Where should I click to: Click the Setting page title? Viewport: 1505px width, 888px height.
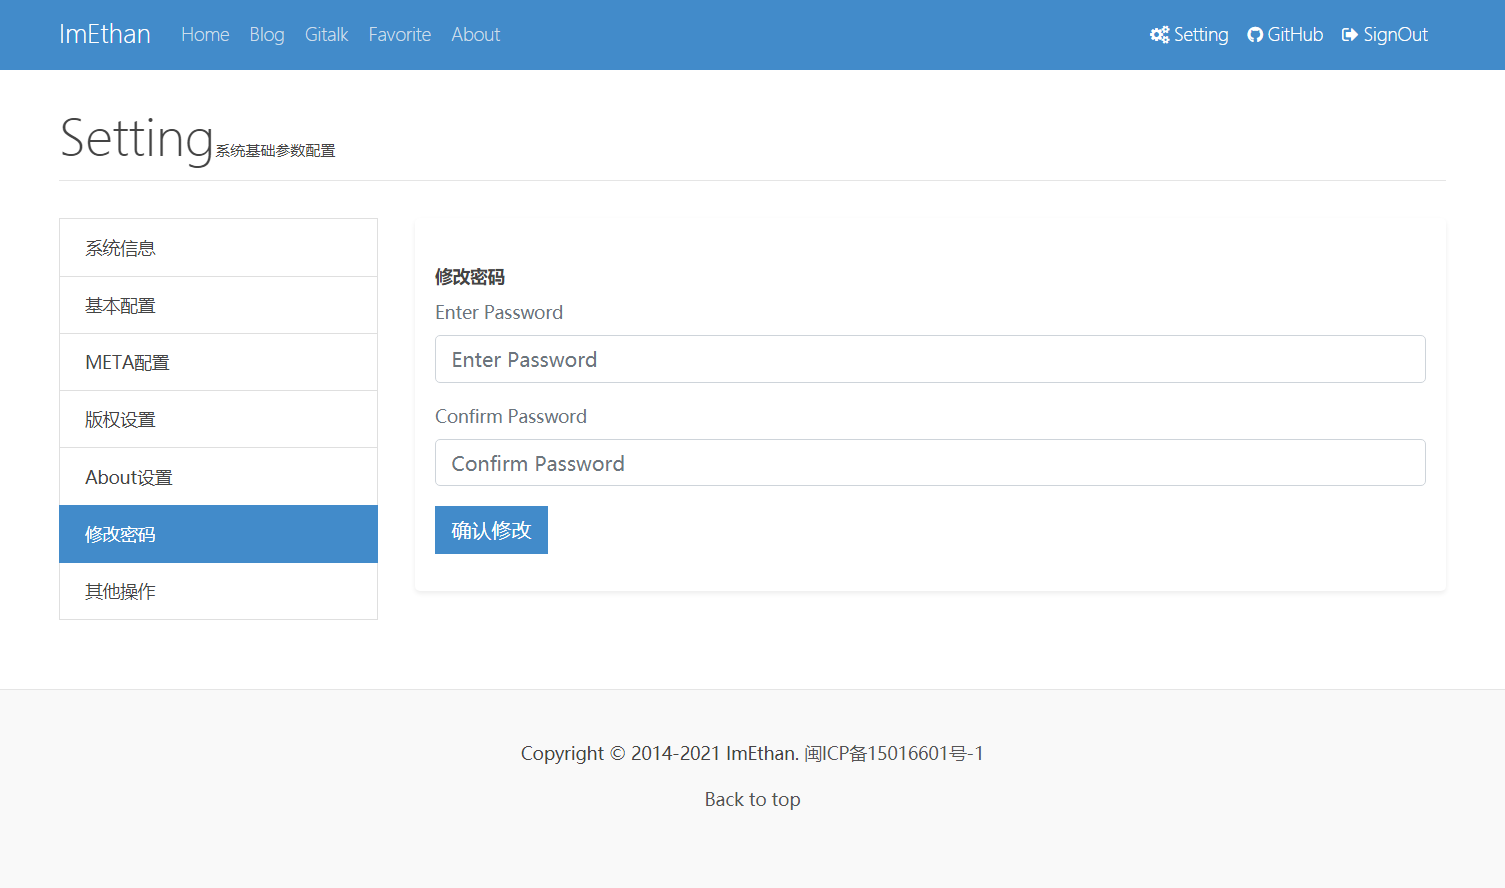[x=137, y=138]
